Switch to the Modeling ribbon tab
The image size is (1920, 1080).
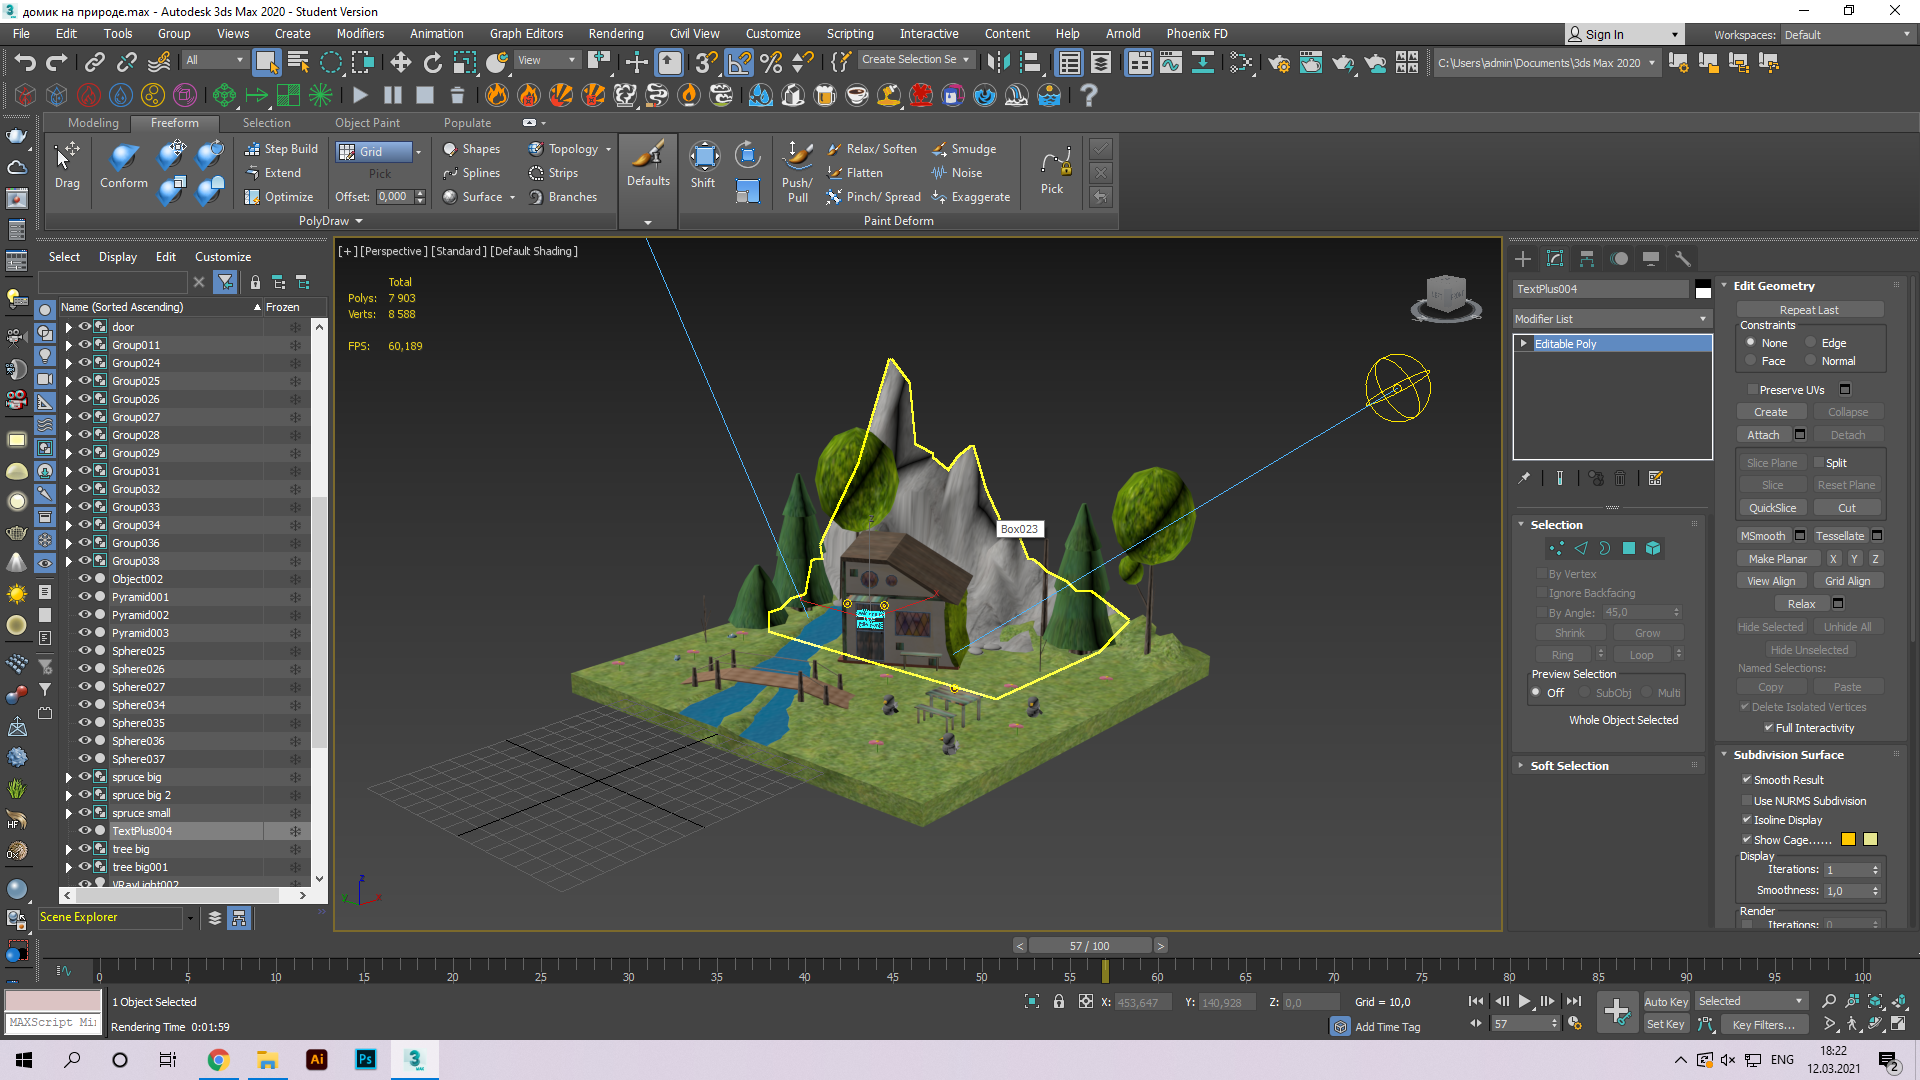click(x=93, y=123)
